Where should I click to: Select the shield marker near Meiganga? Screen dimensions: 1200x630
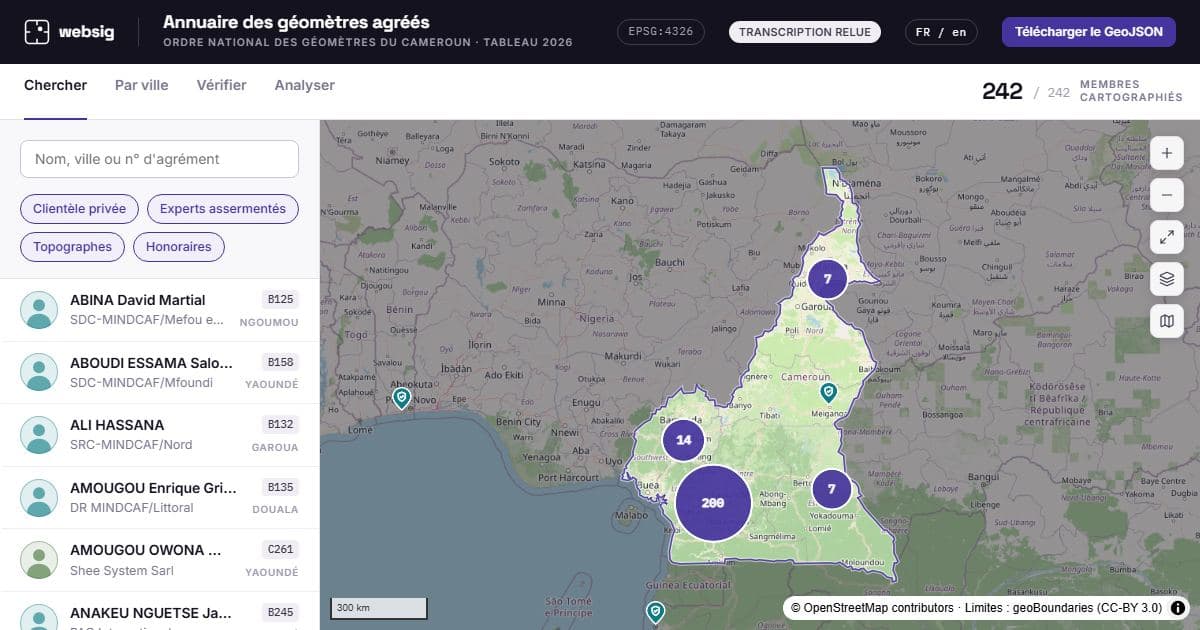(828, 392)
